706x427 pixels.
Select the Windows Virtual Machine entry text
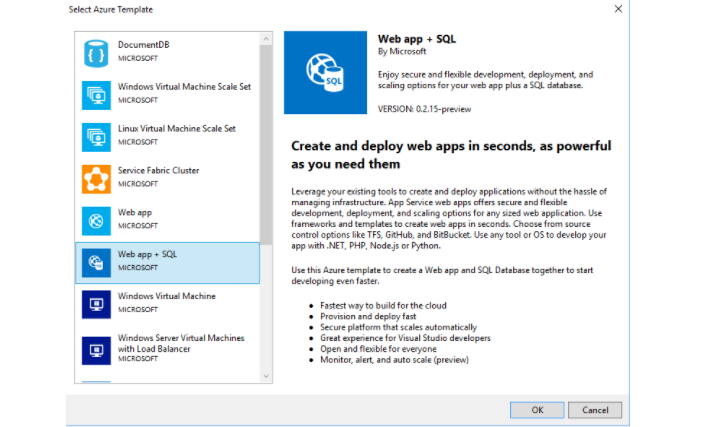tap(166, 297)
